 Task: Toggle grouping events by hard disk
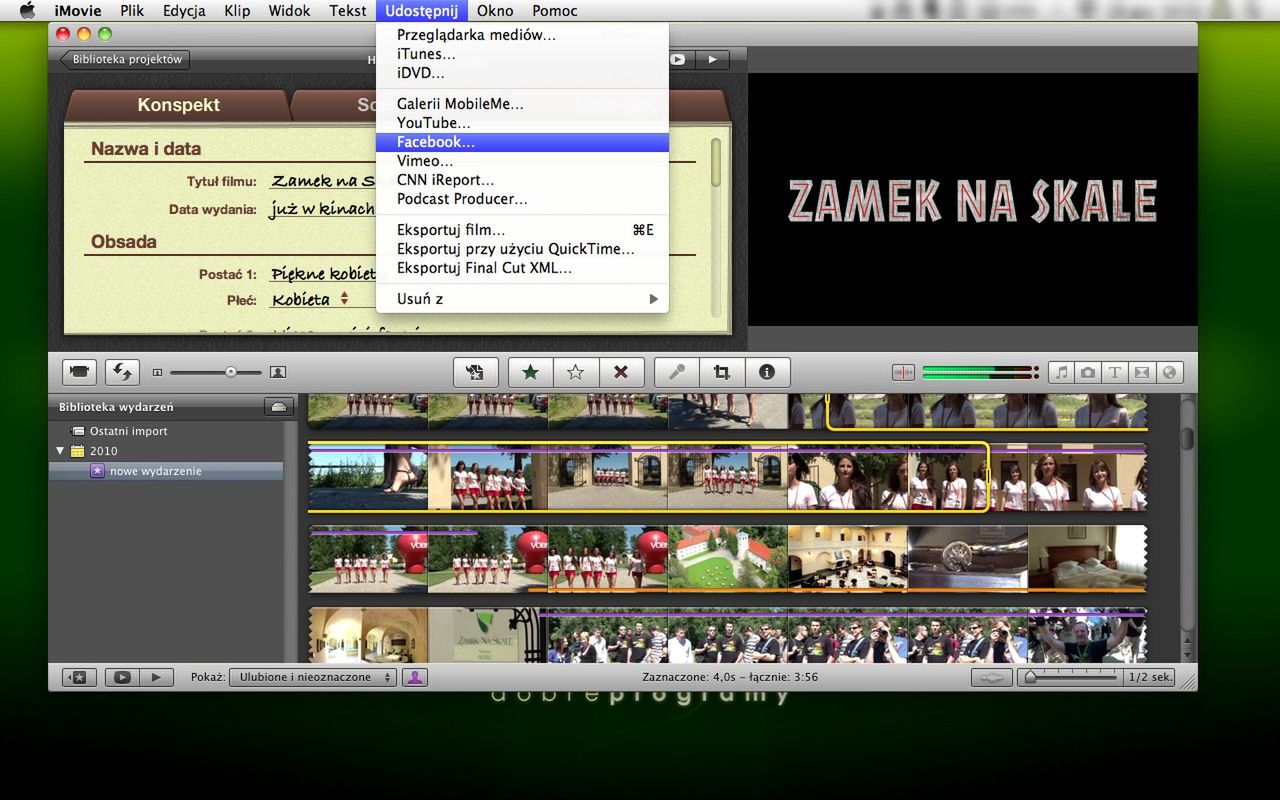coord(278,407)
